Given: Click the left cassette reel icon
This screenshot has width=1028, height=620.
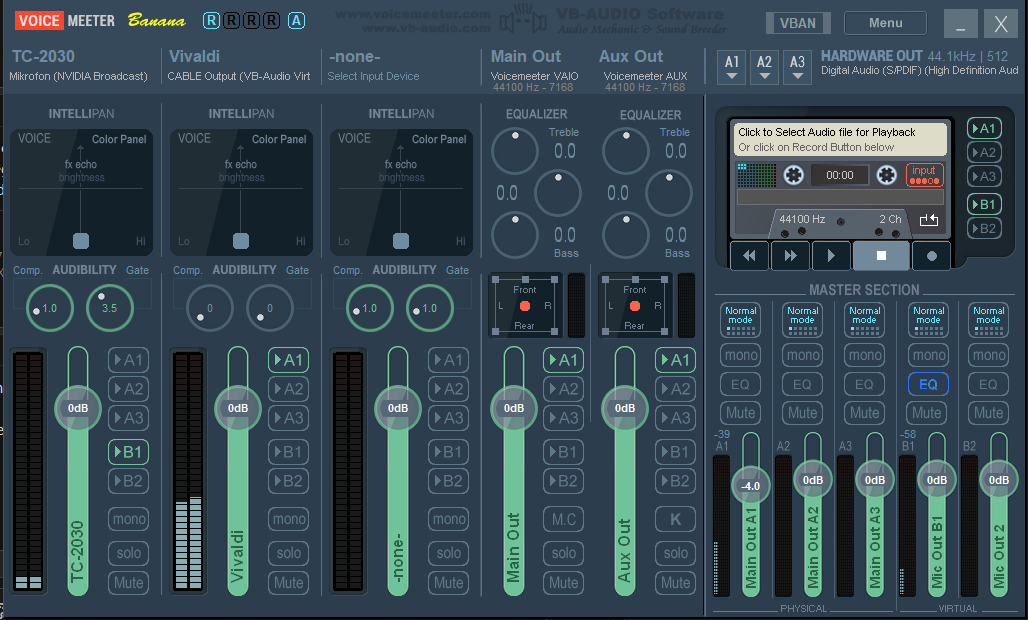Looking at the screenshot, I should tap(793, 175).
